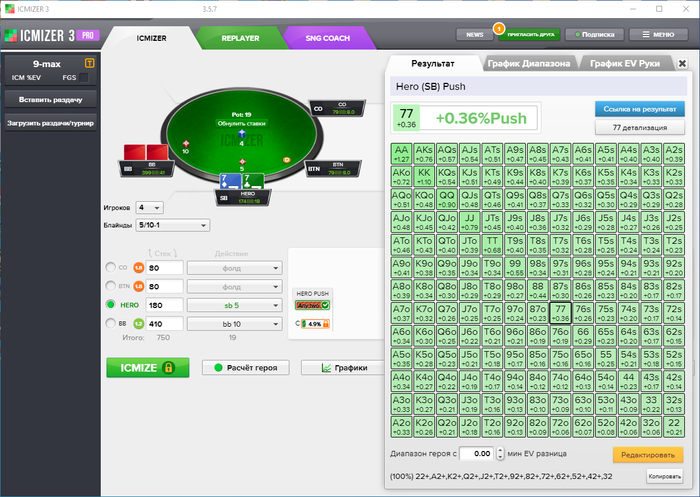Click the BB's red chip with 10
Screen dimensions: 700x497
click(x=186, y=144)
